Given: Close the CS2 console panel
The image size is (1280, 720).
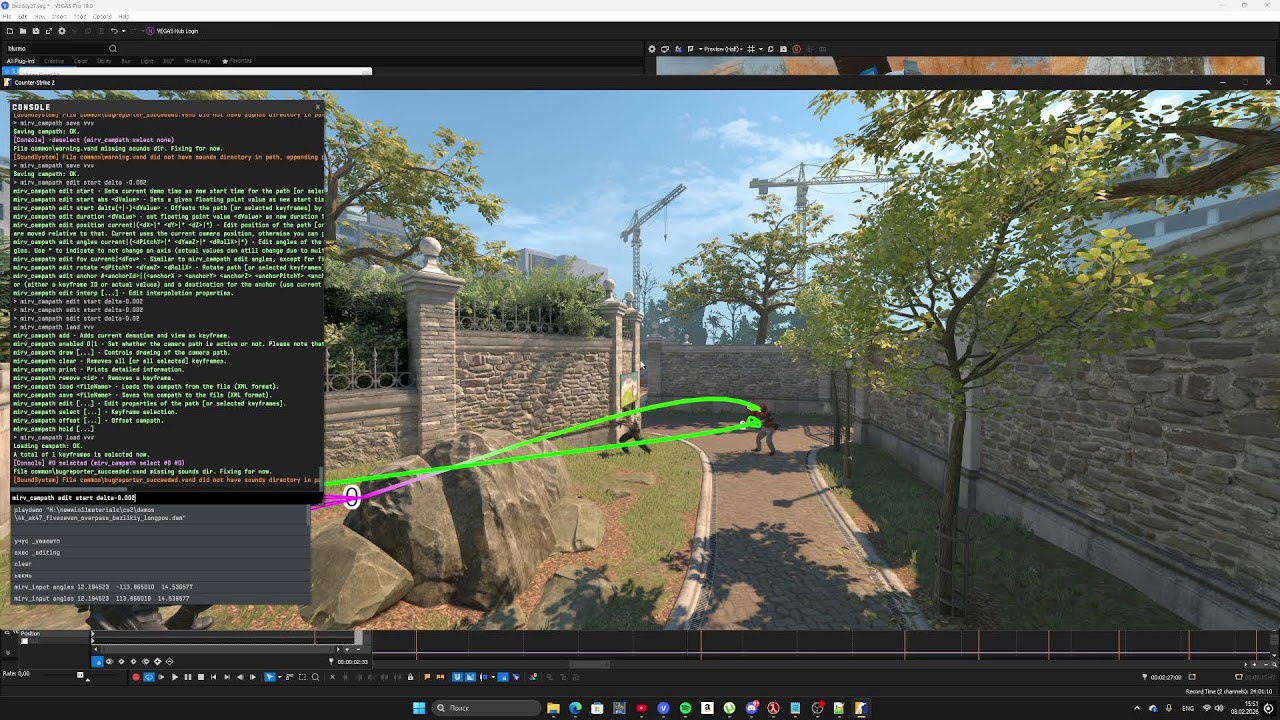Looking at the screenshot, I should 318,106.
